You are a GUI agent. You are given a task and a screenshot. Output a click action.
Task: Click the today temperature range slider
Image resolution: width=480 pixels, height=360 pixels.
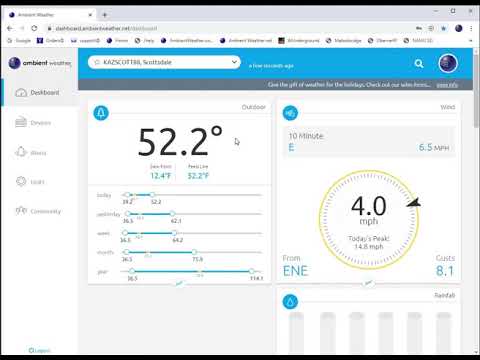pyautogui.click(x=192, y=195)
